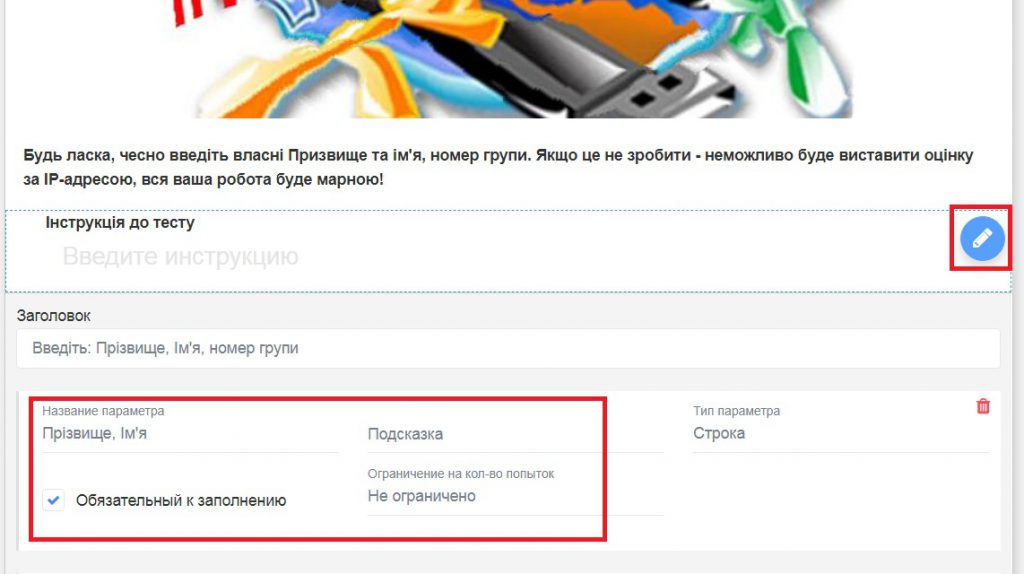The height and width of the screenshot is (574, 1024).
Task: Open the 'Не ограничено' attempts limit selector
Action: (x=515, y=496)
